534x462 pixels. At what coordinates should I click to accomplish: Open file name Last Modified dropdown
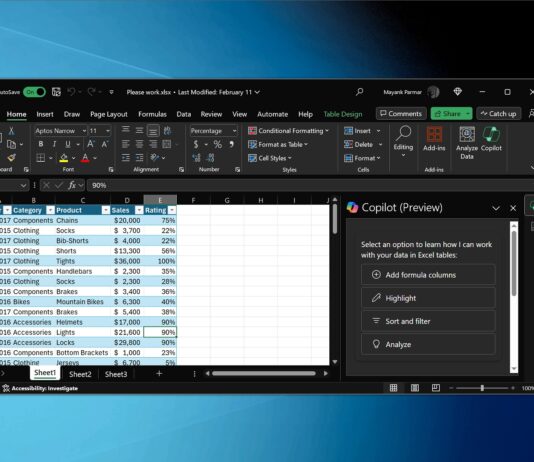(x=257, y=92)
